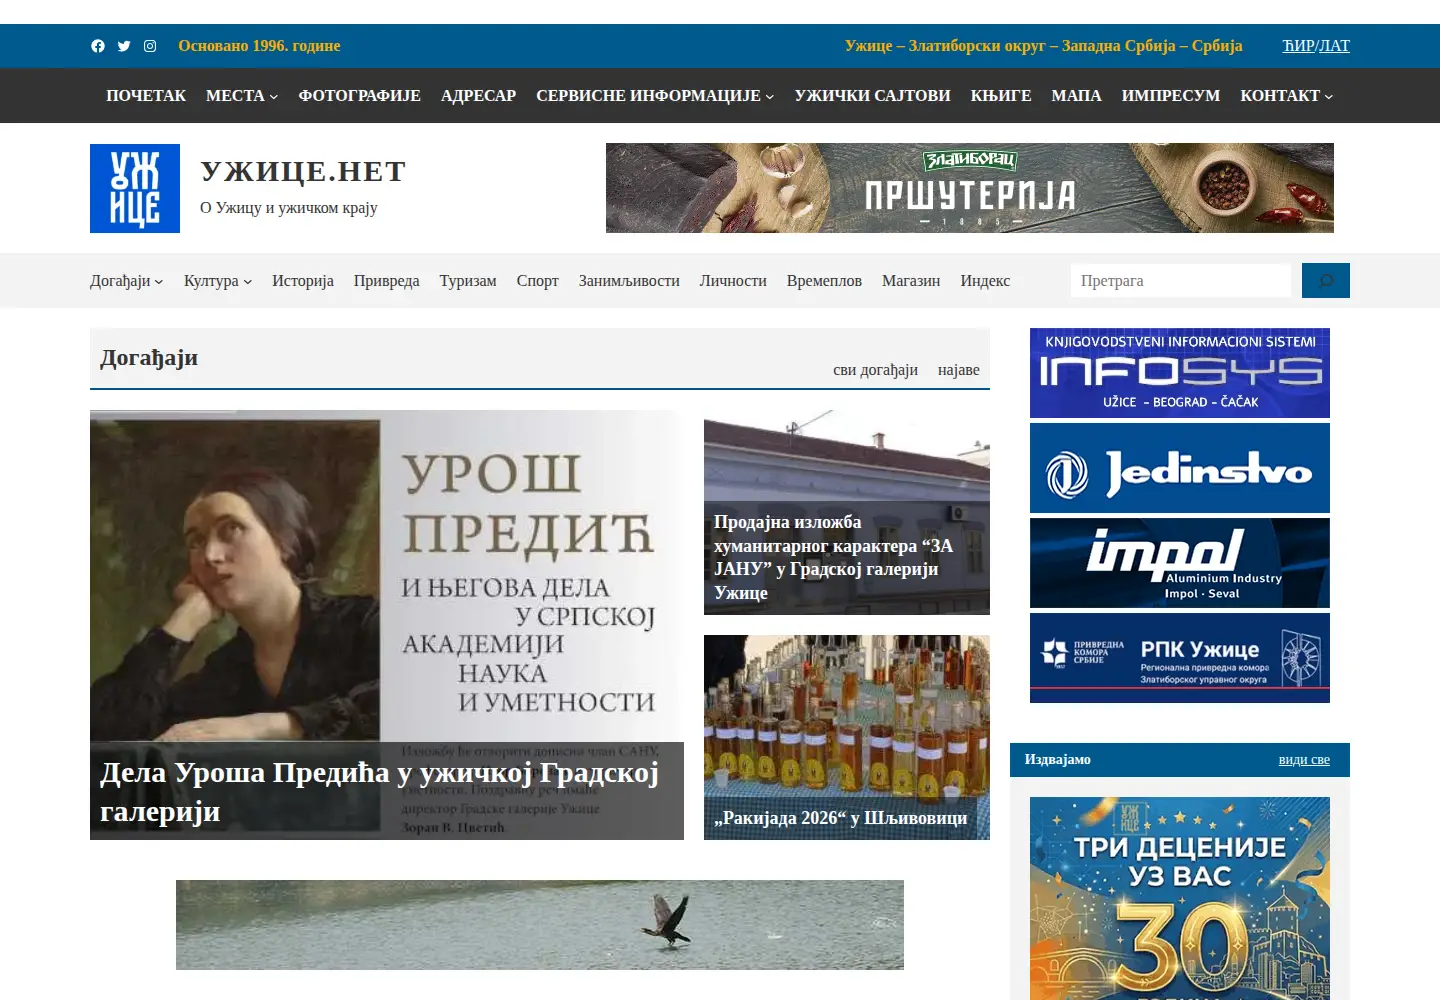Open the Историја category
The height and width of the screenshot is (1000, 1440).
pos(303,281)
